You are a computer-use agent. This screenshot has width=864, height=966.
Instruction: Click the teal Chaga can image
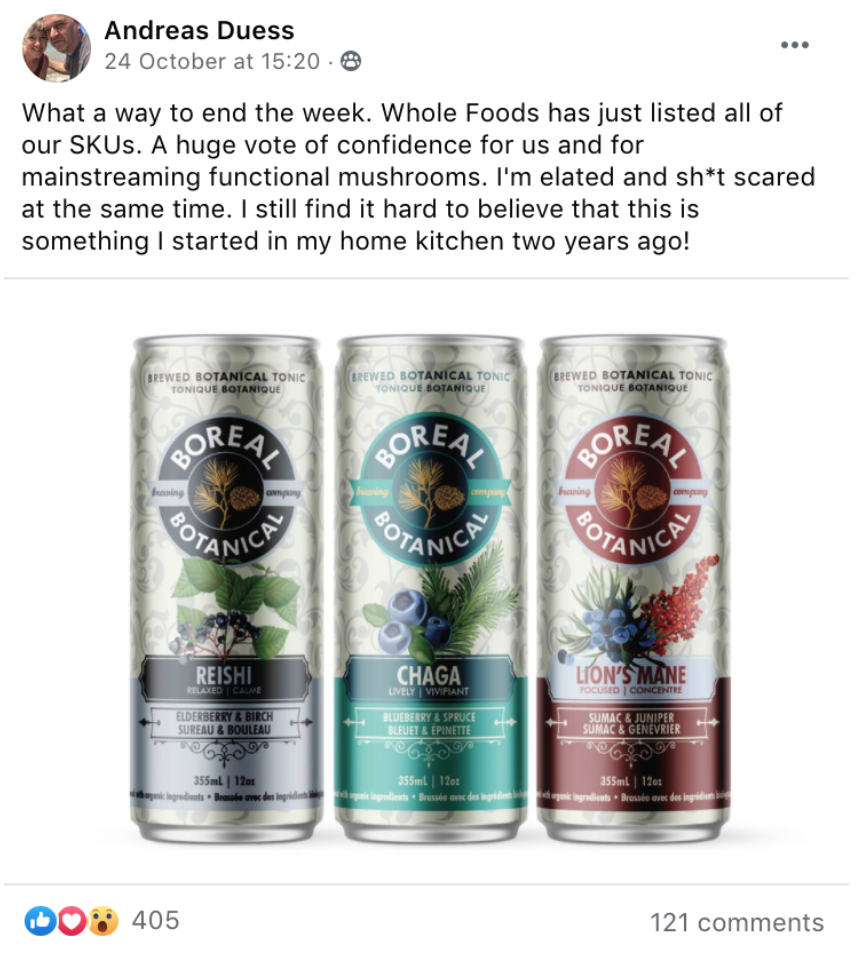(x=431, y=588)
